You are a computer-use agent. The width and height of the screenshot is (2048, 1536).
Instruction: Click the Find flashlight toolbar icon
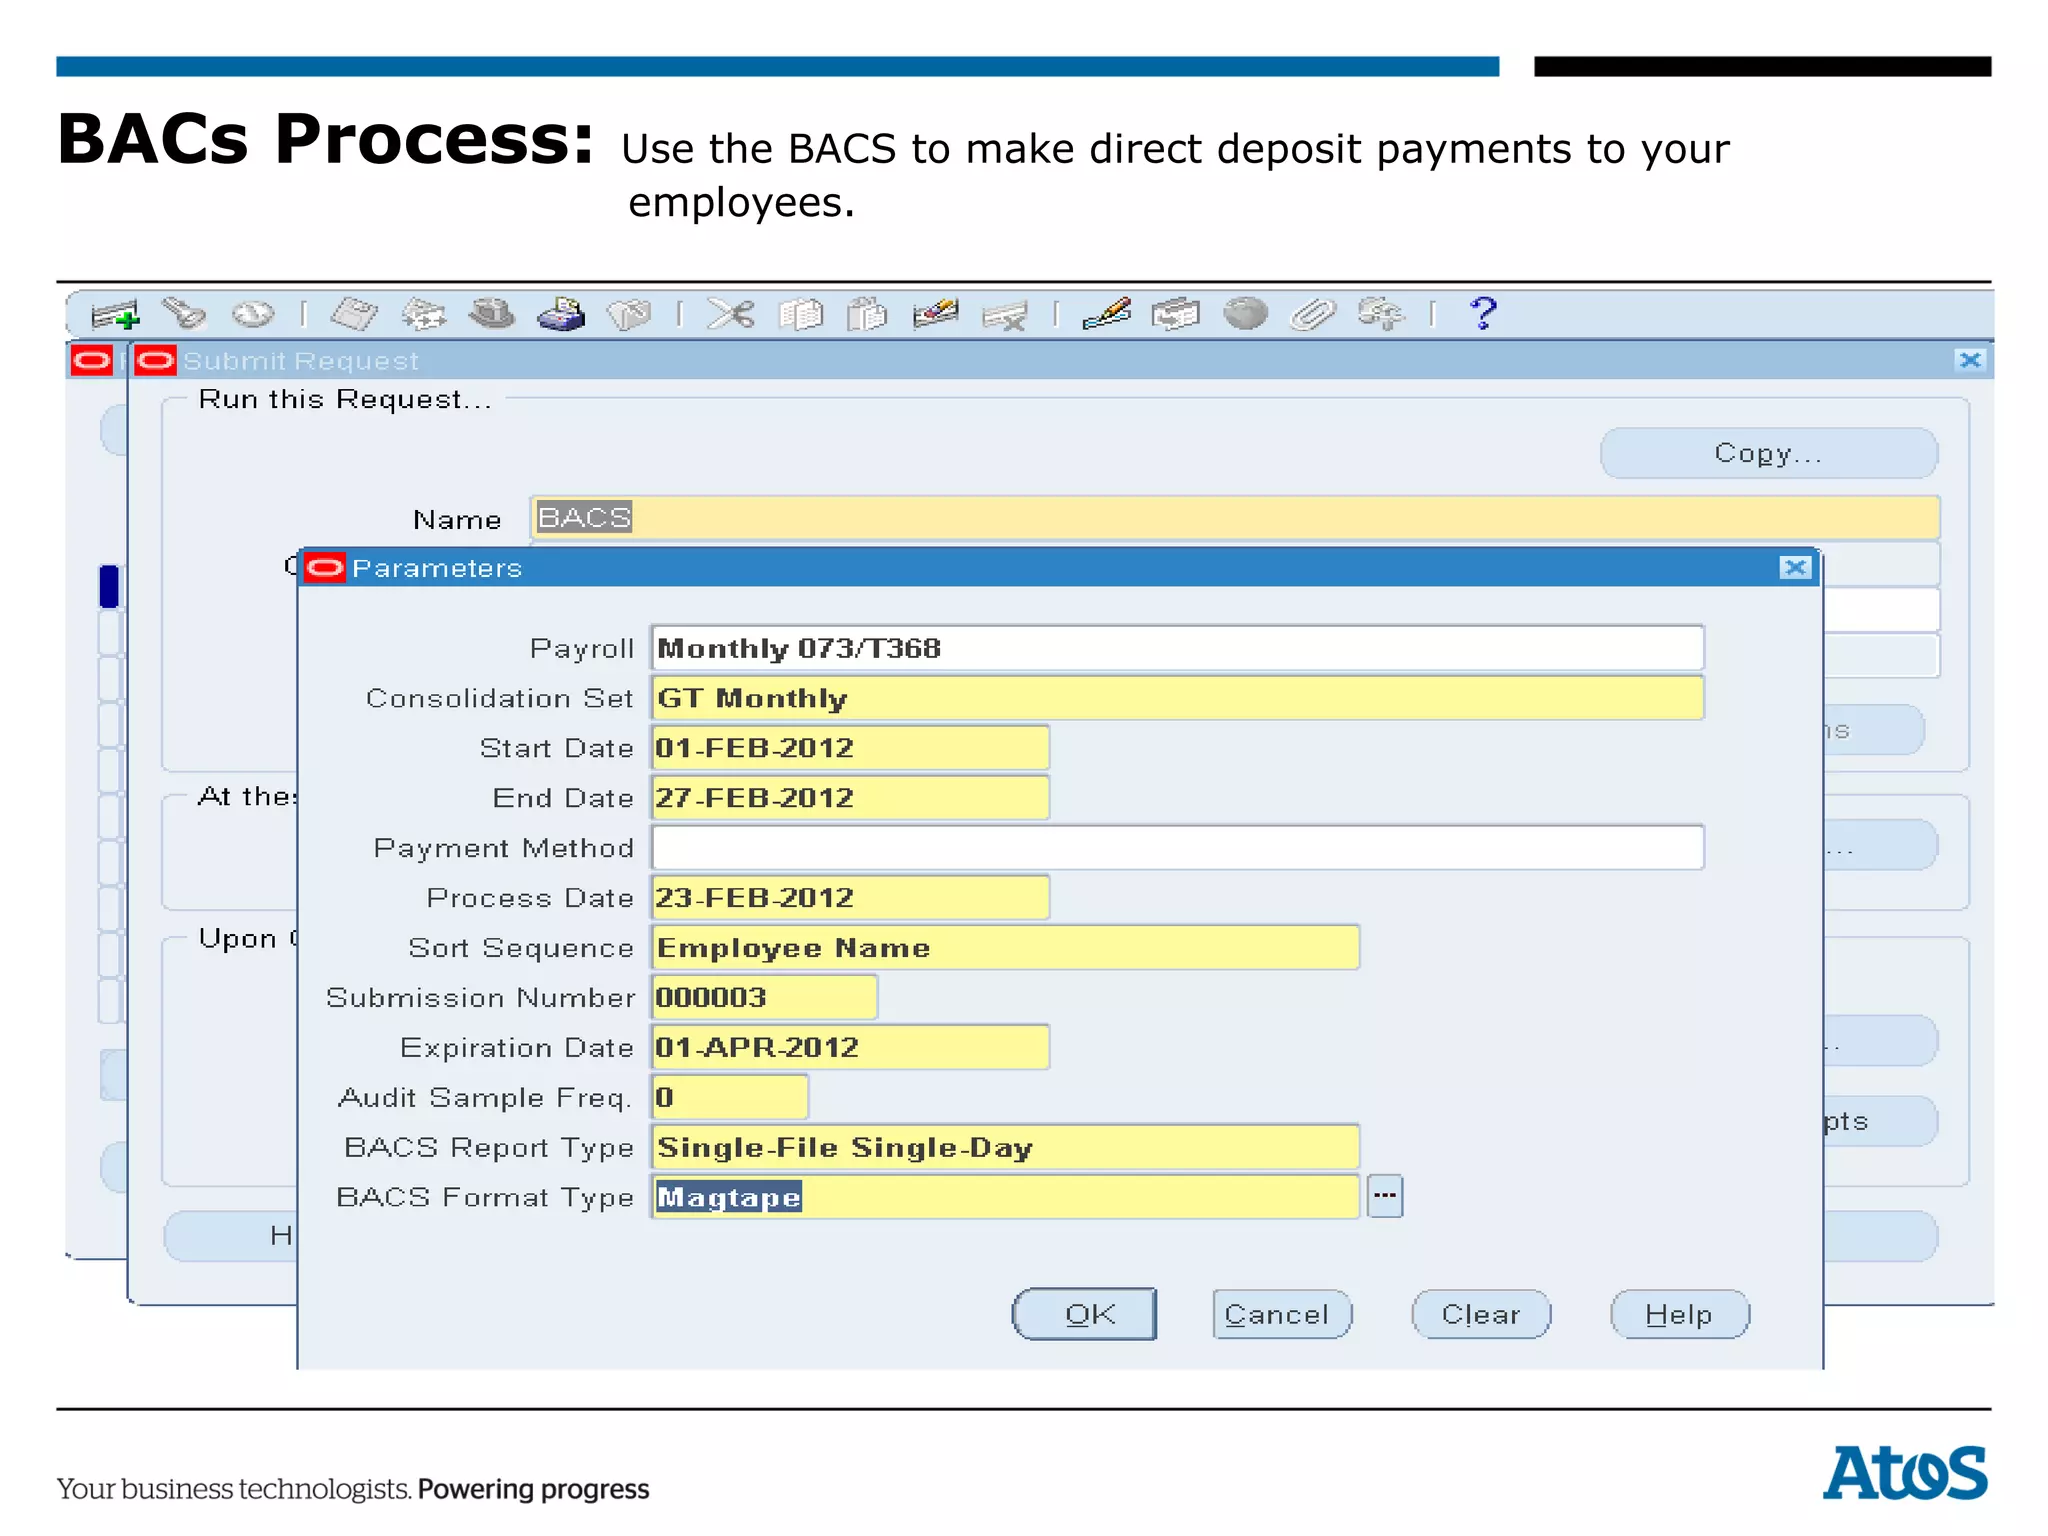pyautogui.click(x=184, y=314)
